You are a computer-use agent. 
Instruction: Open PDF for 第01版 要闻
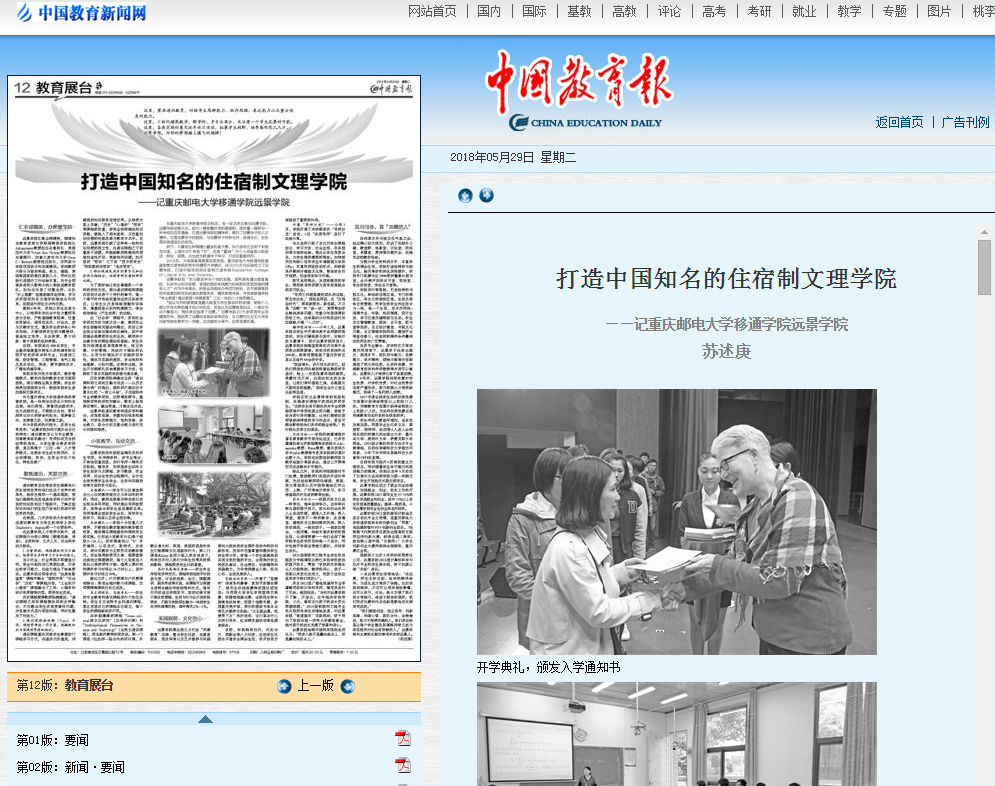(402, 739)
